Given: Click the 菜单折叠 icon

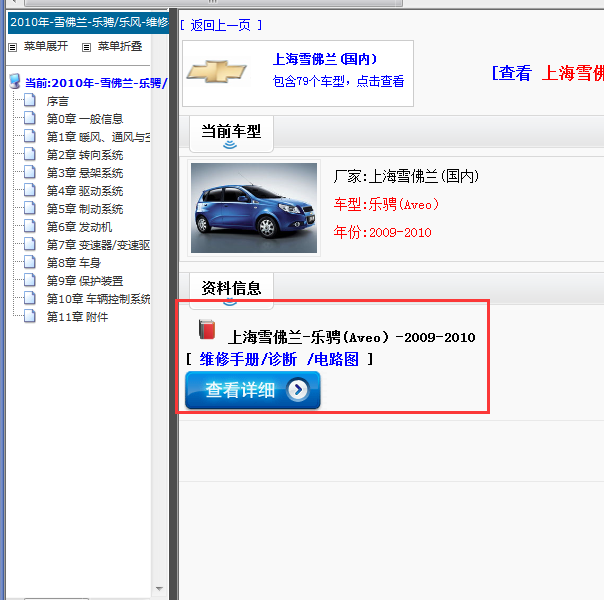Looking at the screenshot, I should point(87,47).
